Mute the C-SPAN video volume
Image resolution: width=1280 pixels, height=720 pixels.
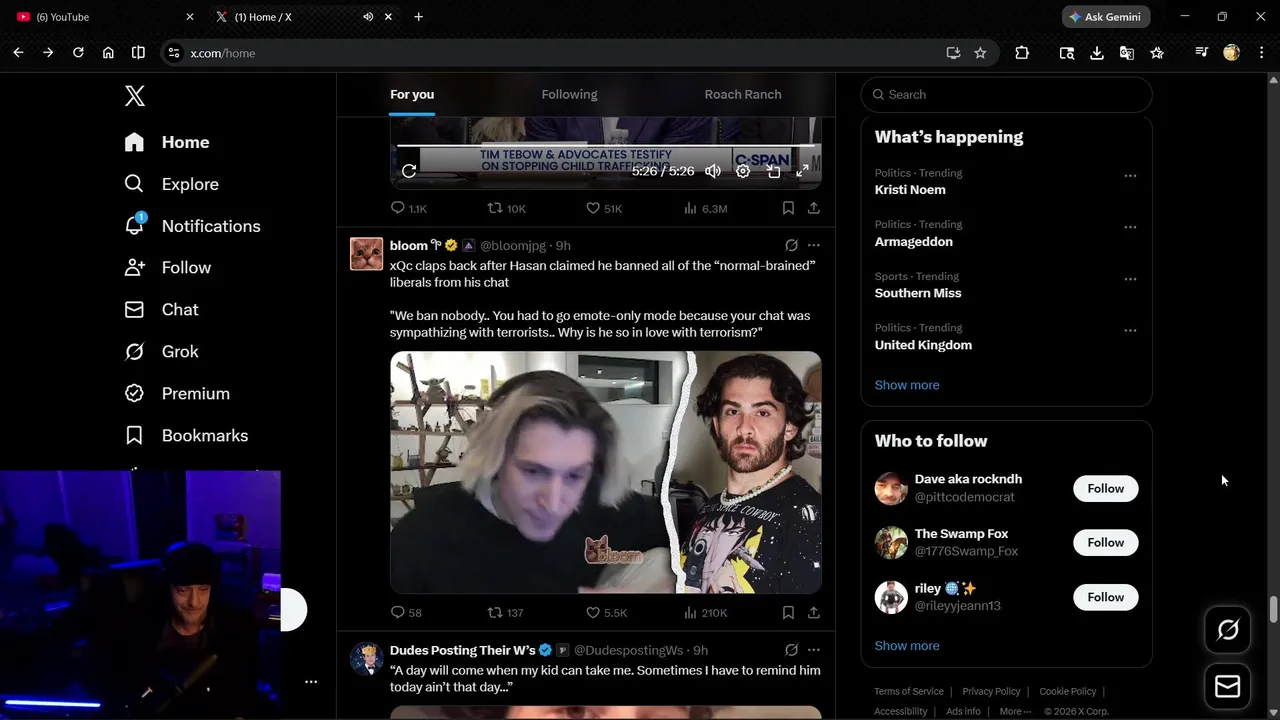pos(713,171)
